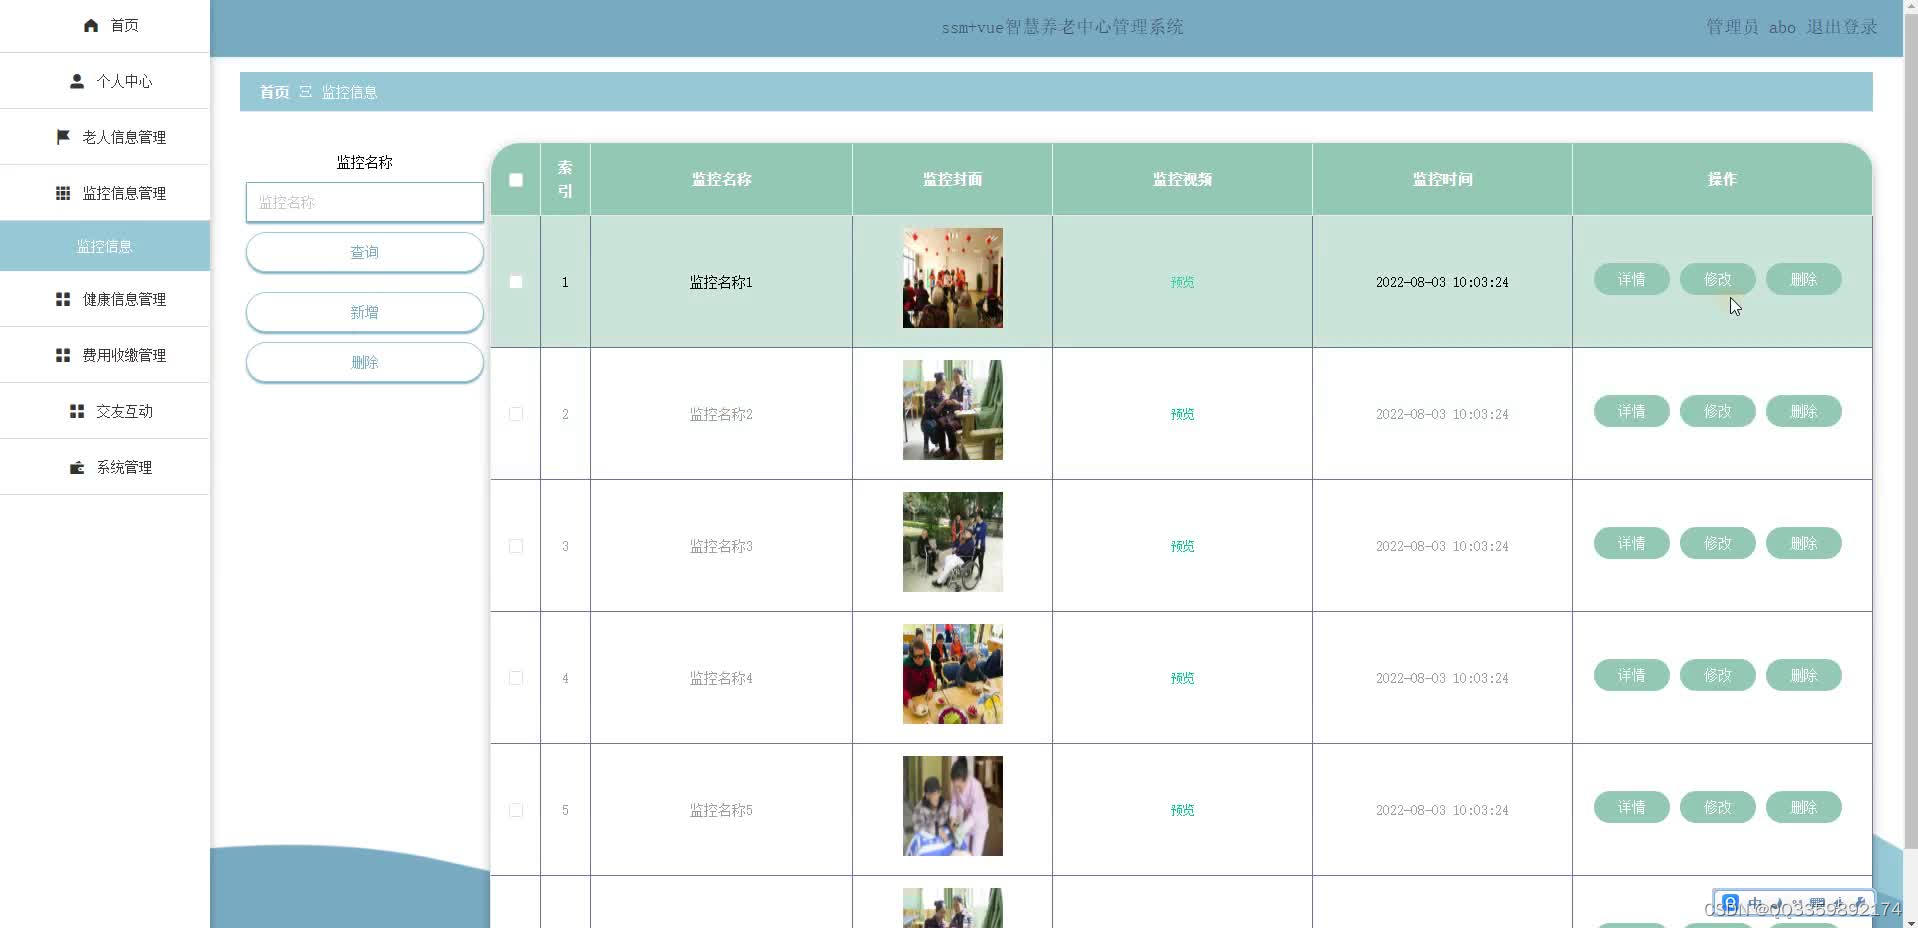Open 详情 for row 监控名称3
Viewport: 1918px width, 928px height.
click(1631, 543)
